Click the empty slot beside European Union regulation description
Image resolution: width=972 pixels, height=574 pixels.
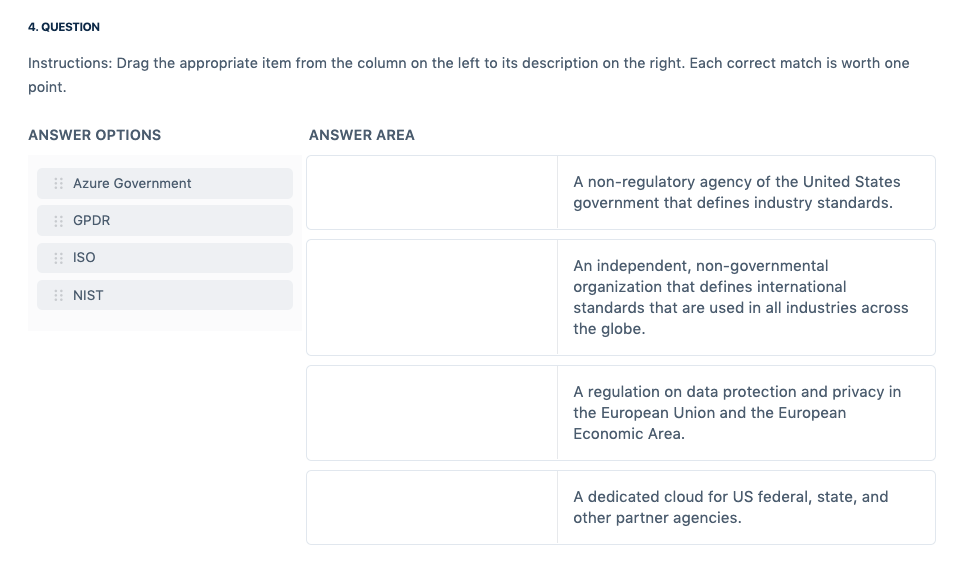pos(432,413)
